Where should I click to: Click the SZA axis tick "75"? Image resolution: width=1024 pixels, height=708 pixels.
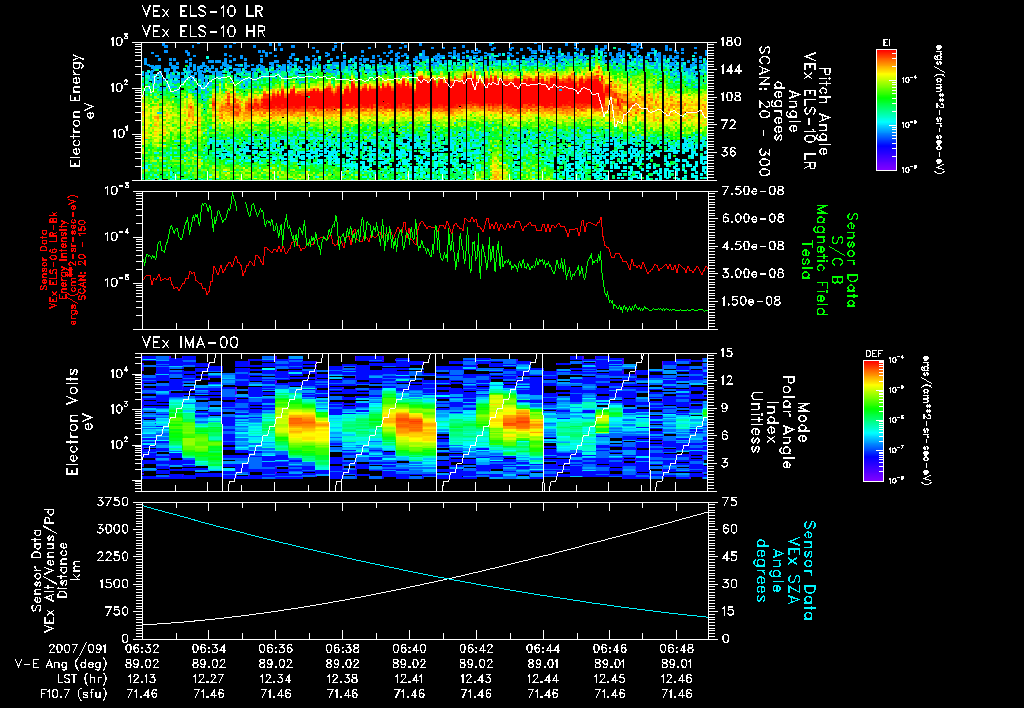click(x=729, y=502)
